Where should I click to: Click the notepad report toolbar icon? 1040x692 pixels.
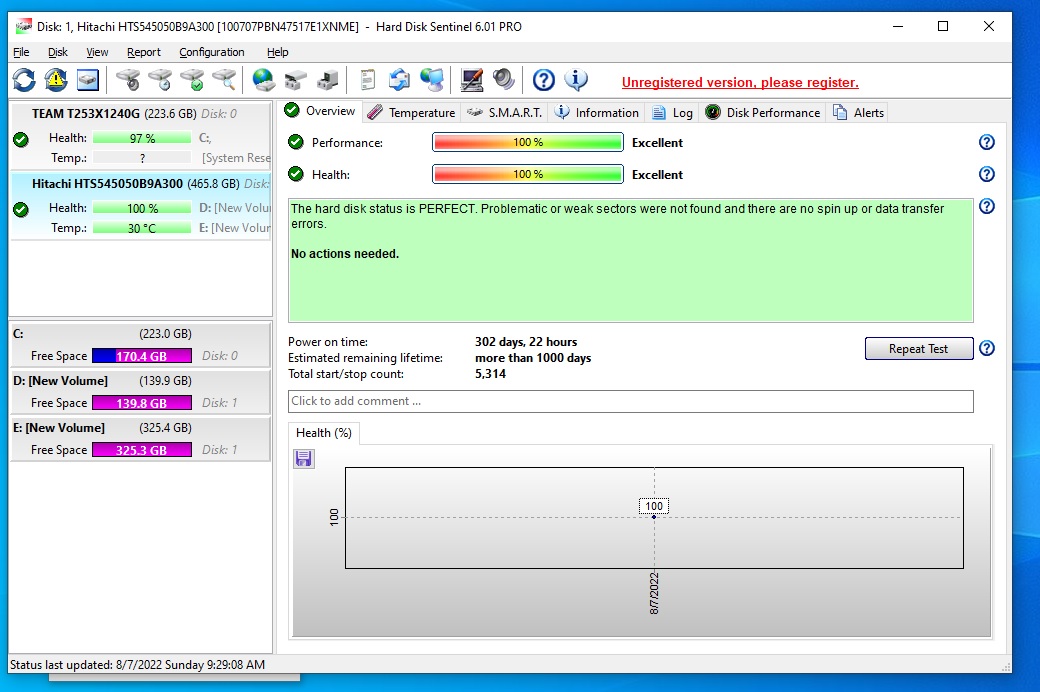(x=368, y=80)
